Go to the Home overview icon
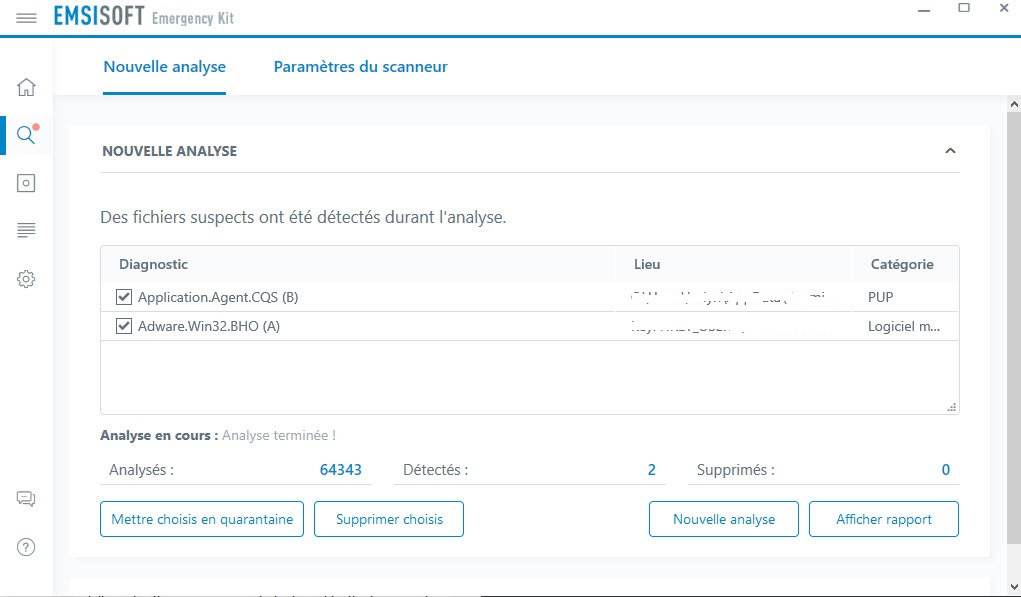 click(x=26, y=87)
